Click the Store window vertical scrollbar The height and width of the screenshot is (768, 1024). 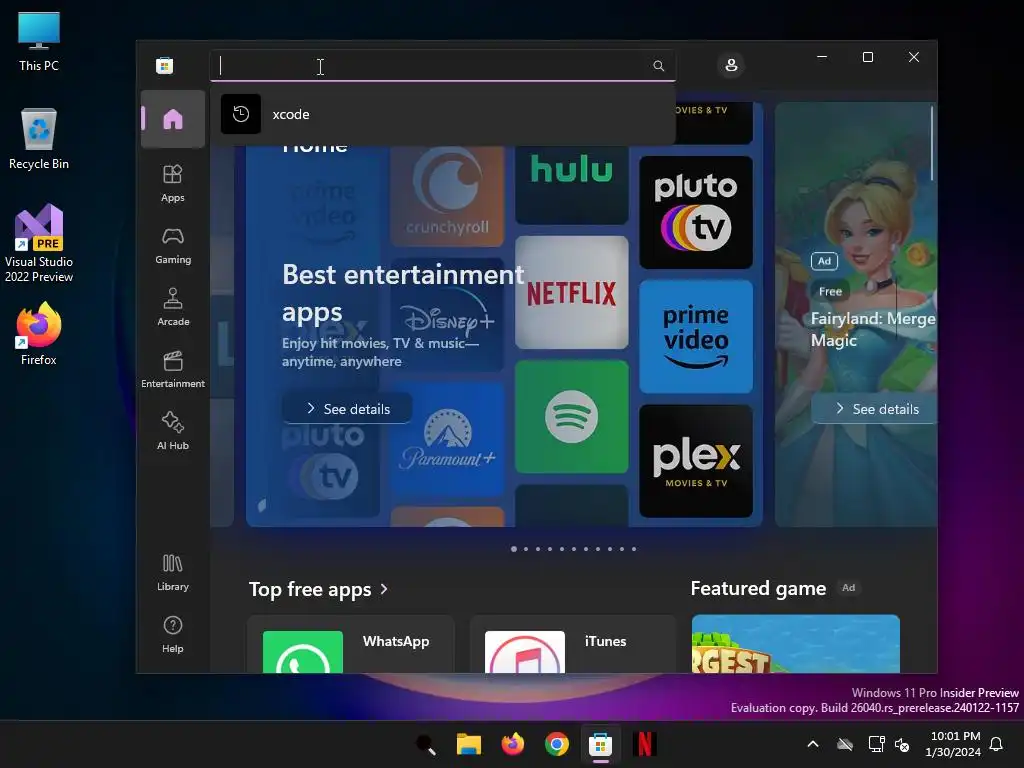(932, 144)
